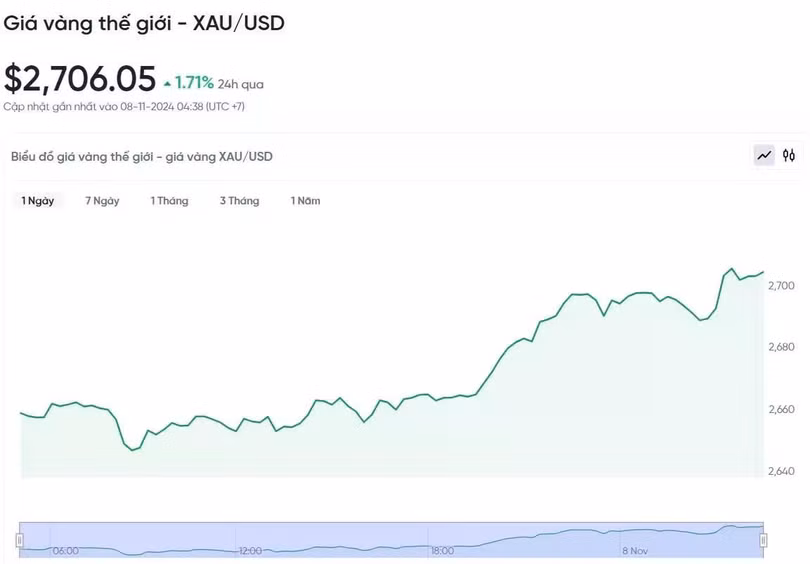Image resolution: width=810 pixels, height=564 pixels.
Task: Click 12:00 marker on navigator timeline
Action: click(x=250, y=550)
